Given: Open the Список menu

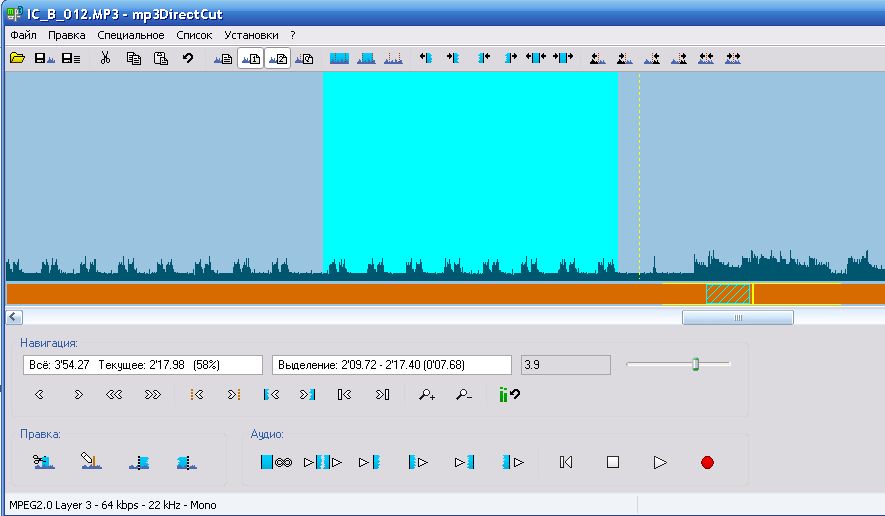Looking at the screenshot, I should point(194,35).
